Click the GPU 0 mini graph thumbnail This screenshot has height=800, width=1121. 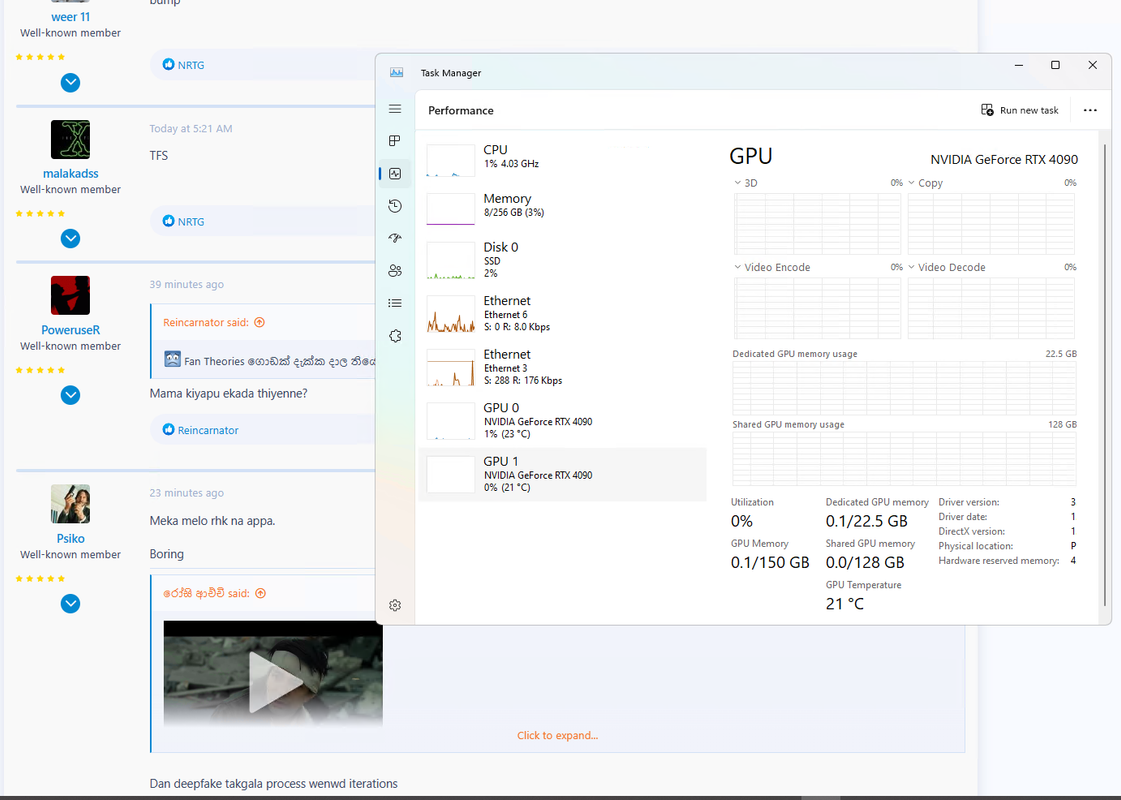pyautogui.click(x=450, y=421)
